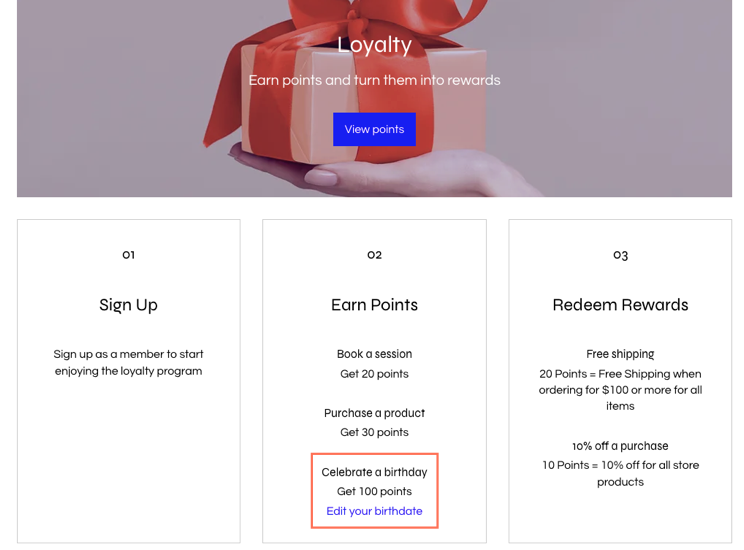Viewport: 744px width, 550px height.
Task: Click the Free shipping reward title
Action: pyautogui.click(x=620, y=354)
